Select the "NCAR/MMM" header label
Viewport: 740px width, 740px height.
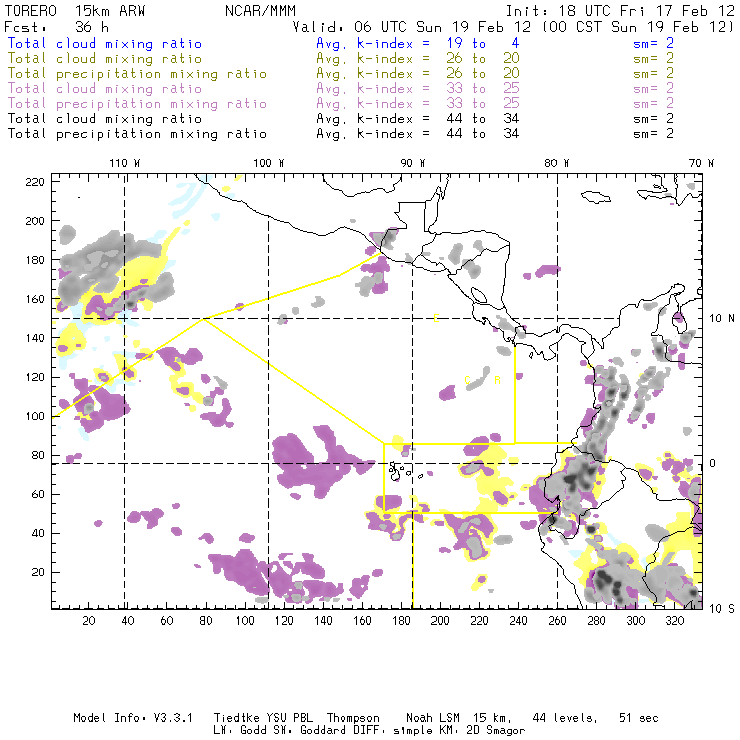point(260,11)
